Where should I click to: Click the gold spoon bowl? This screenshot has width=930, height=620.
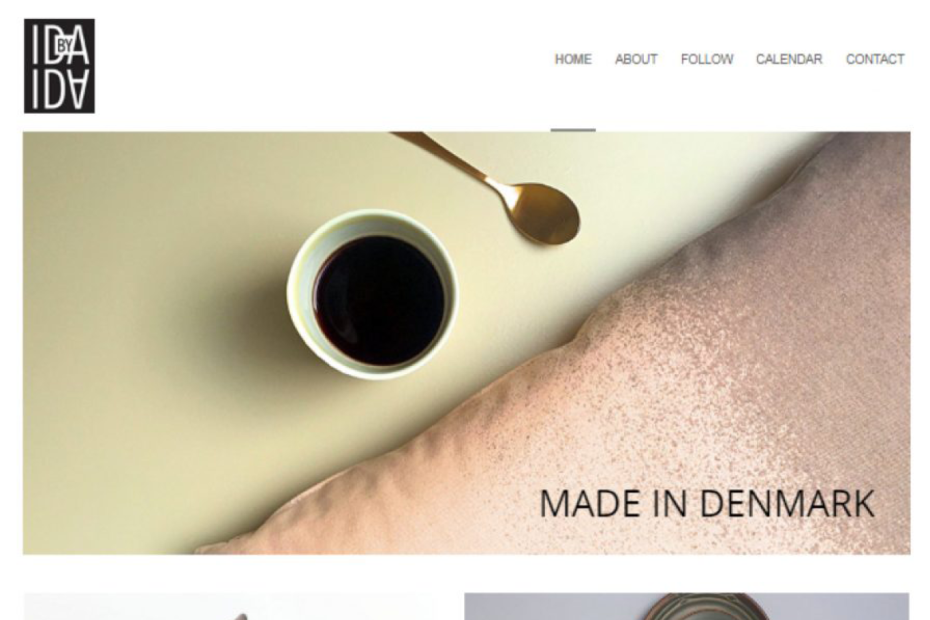[544, 214]
